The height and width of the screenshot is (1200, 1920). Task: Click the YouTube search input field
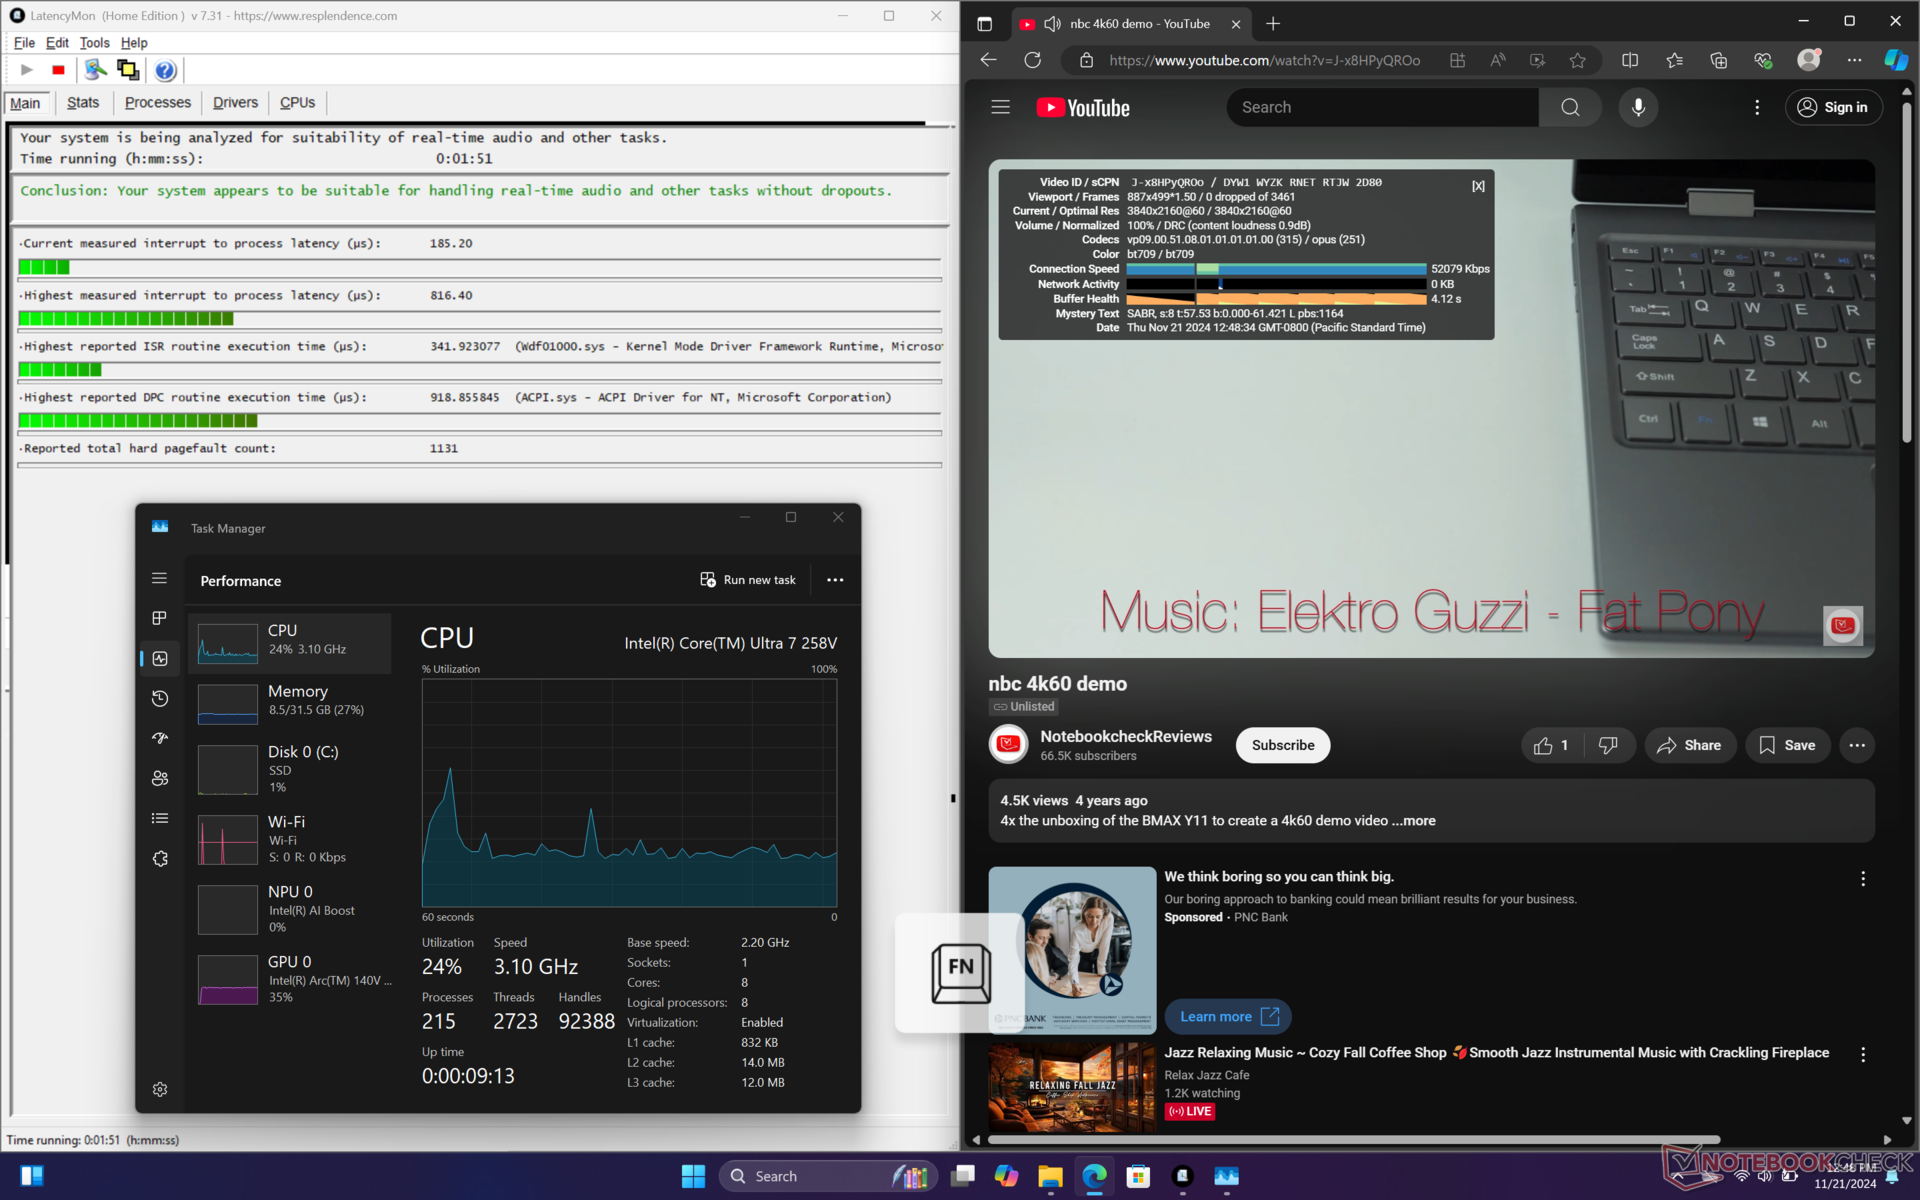[x=1380, y=107]
